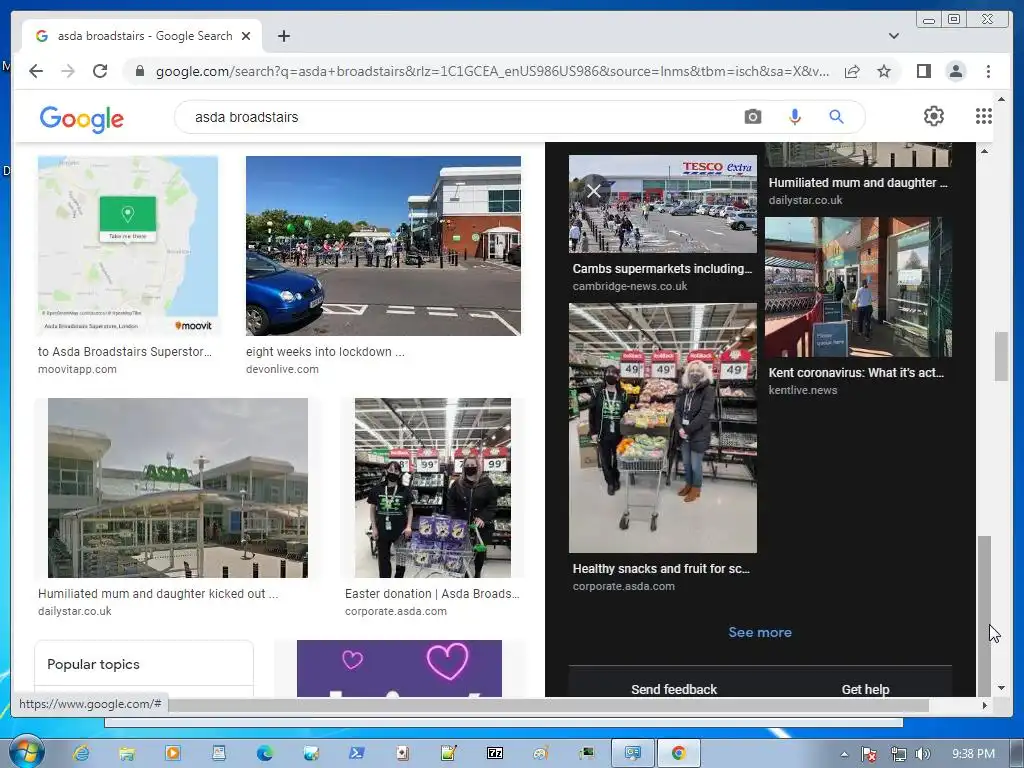Expand the tab search dropdown
The width and height of the screenshot is (1024, 768).
point(893,36)
